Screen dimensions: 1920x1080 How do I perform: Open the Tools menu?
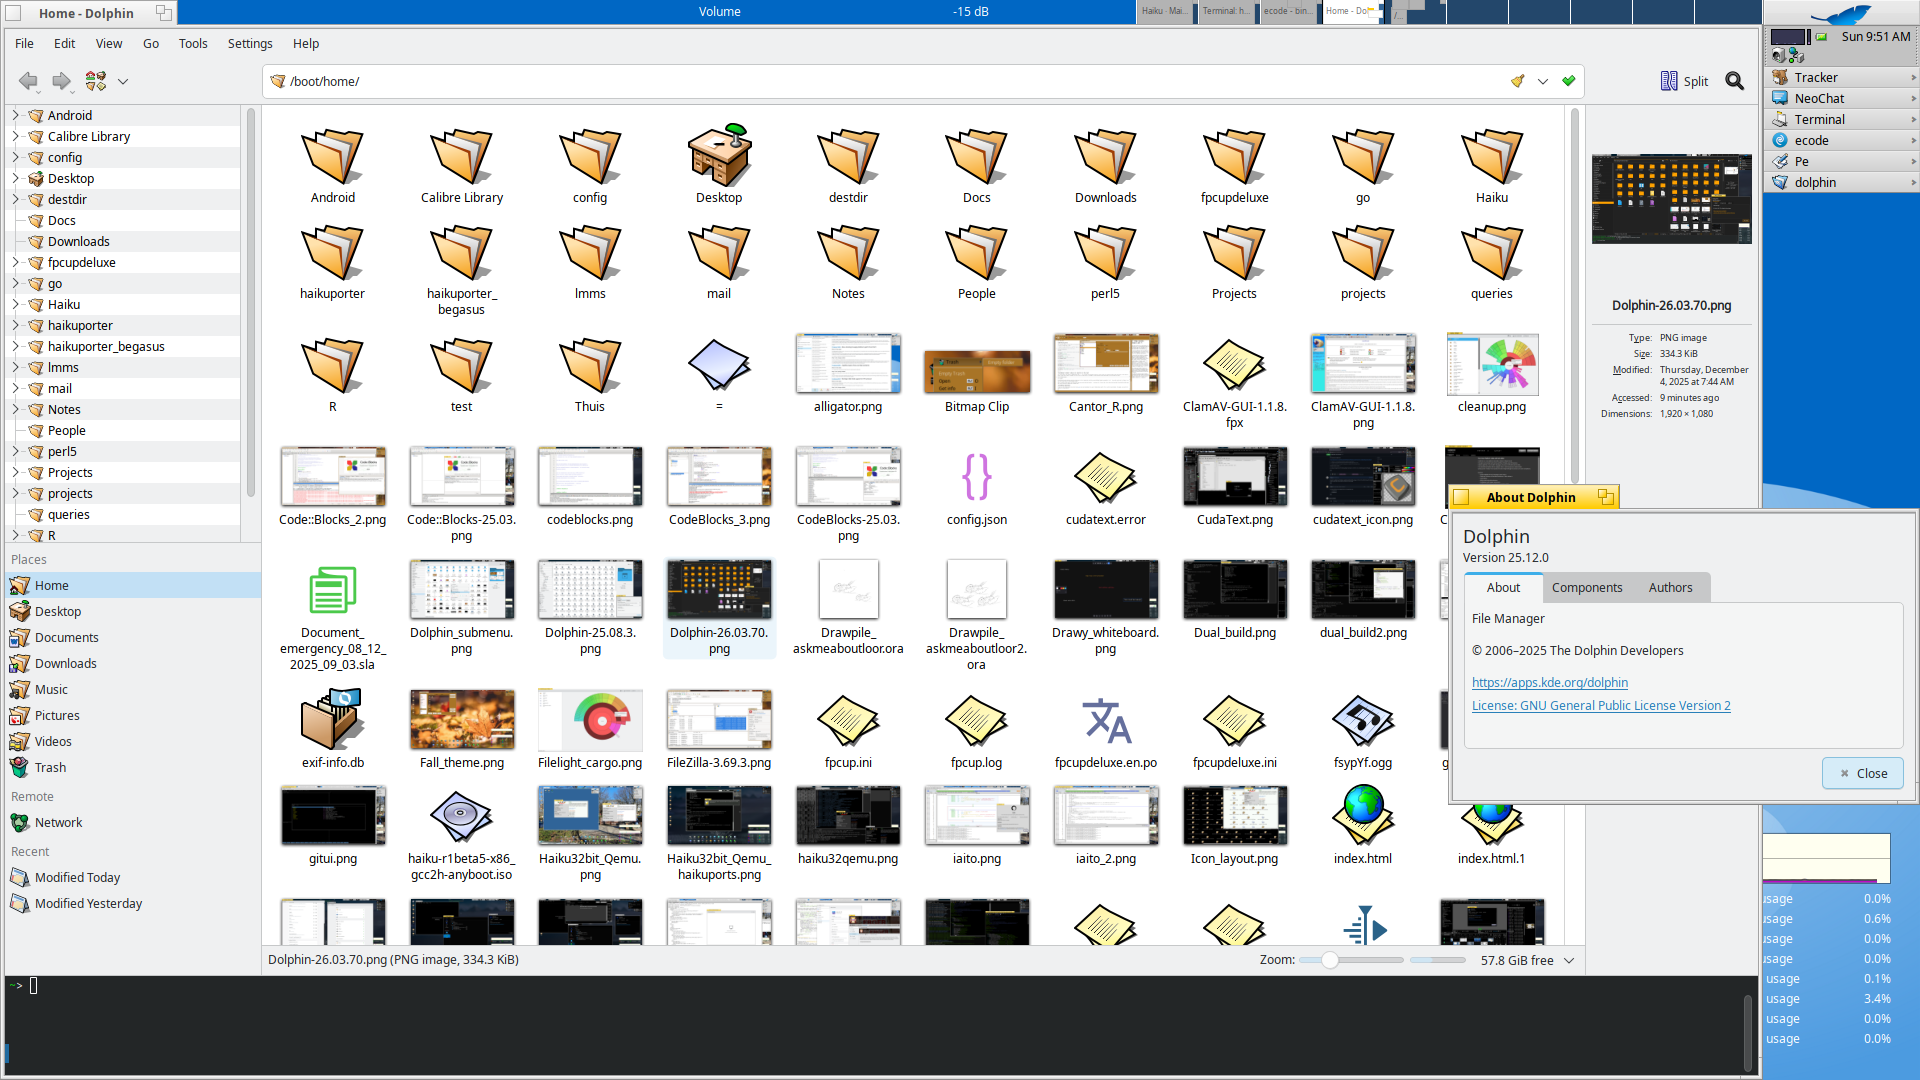click(193, 43)
